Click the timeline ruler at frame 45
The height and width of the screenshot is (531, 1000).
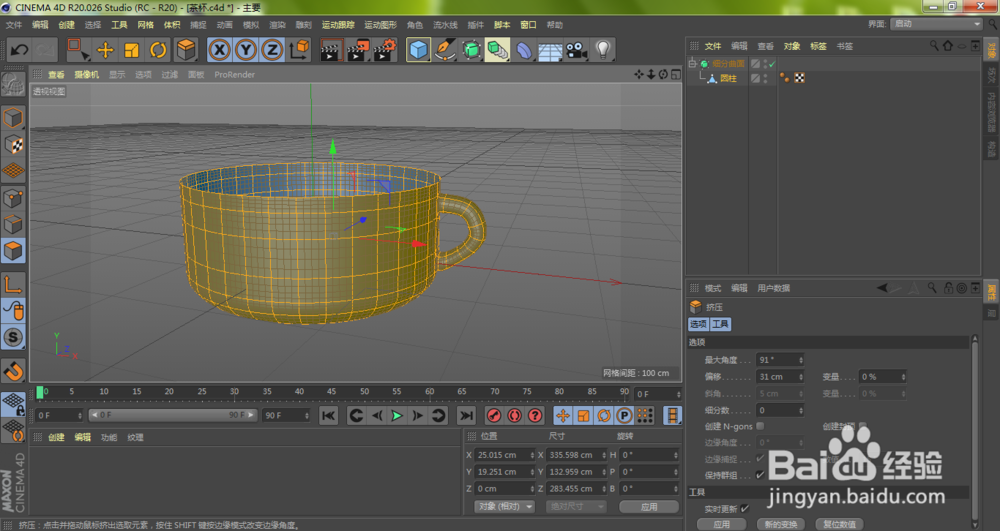332,392
